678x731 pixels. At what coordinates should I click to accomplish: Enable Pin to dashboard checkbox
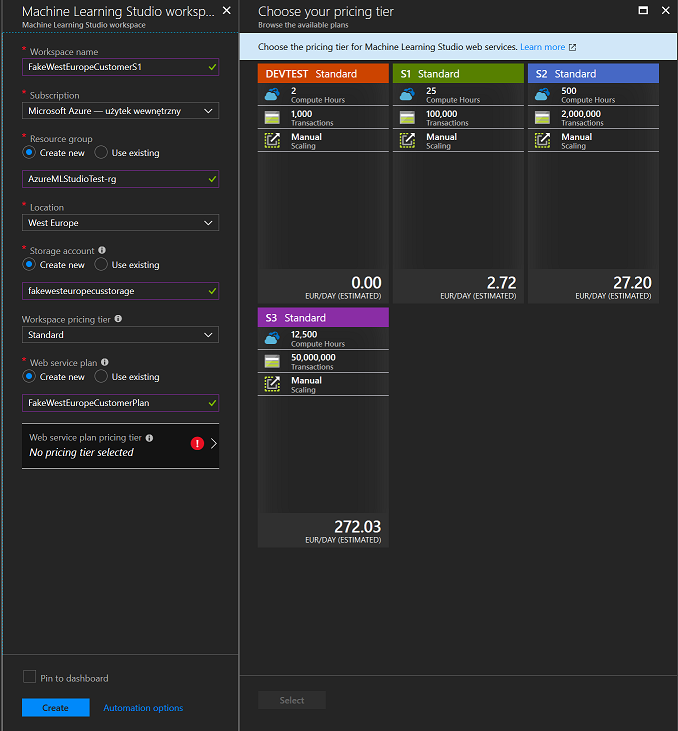pyautogui.click(x=29, y=677)
